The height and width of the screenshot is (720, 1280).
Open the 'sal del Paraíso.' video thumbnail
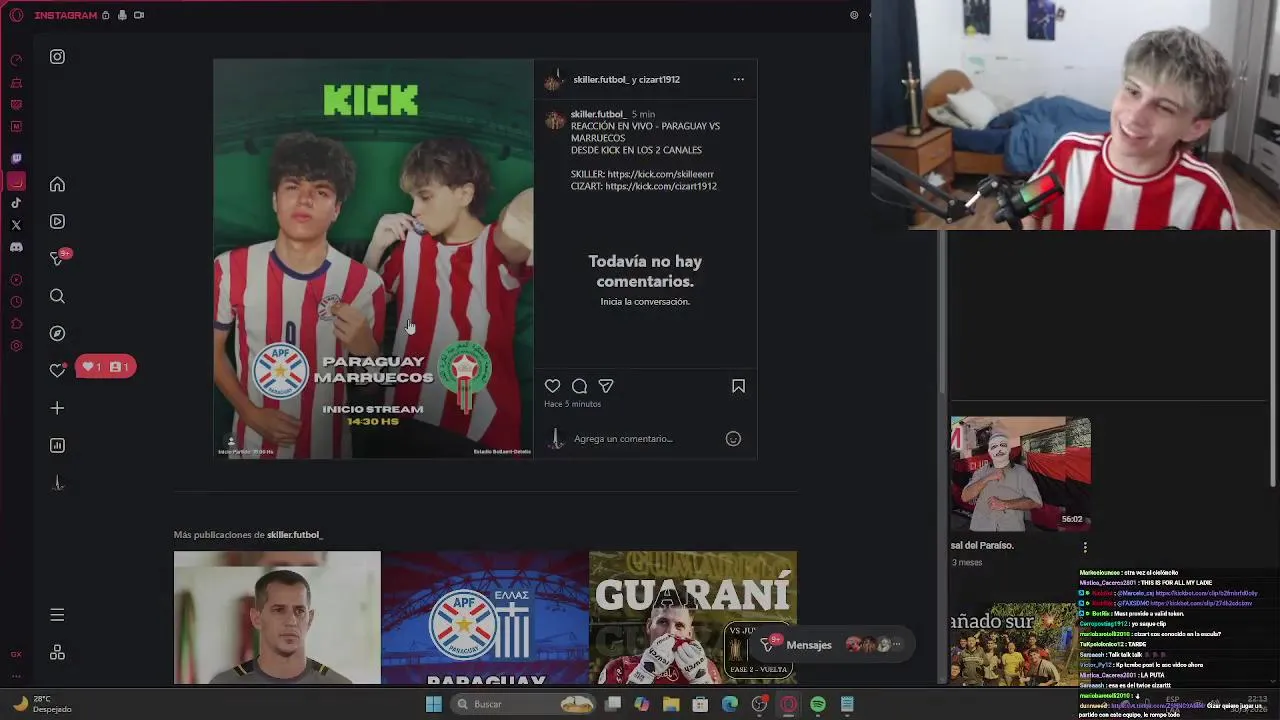[1021, 473]
